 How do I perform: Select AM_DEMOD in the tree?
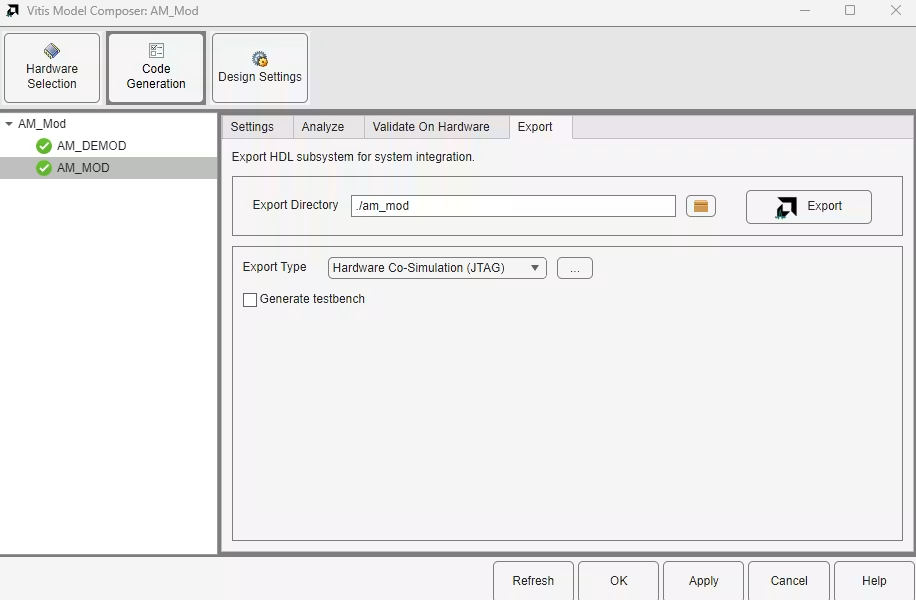click(109, 146)
